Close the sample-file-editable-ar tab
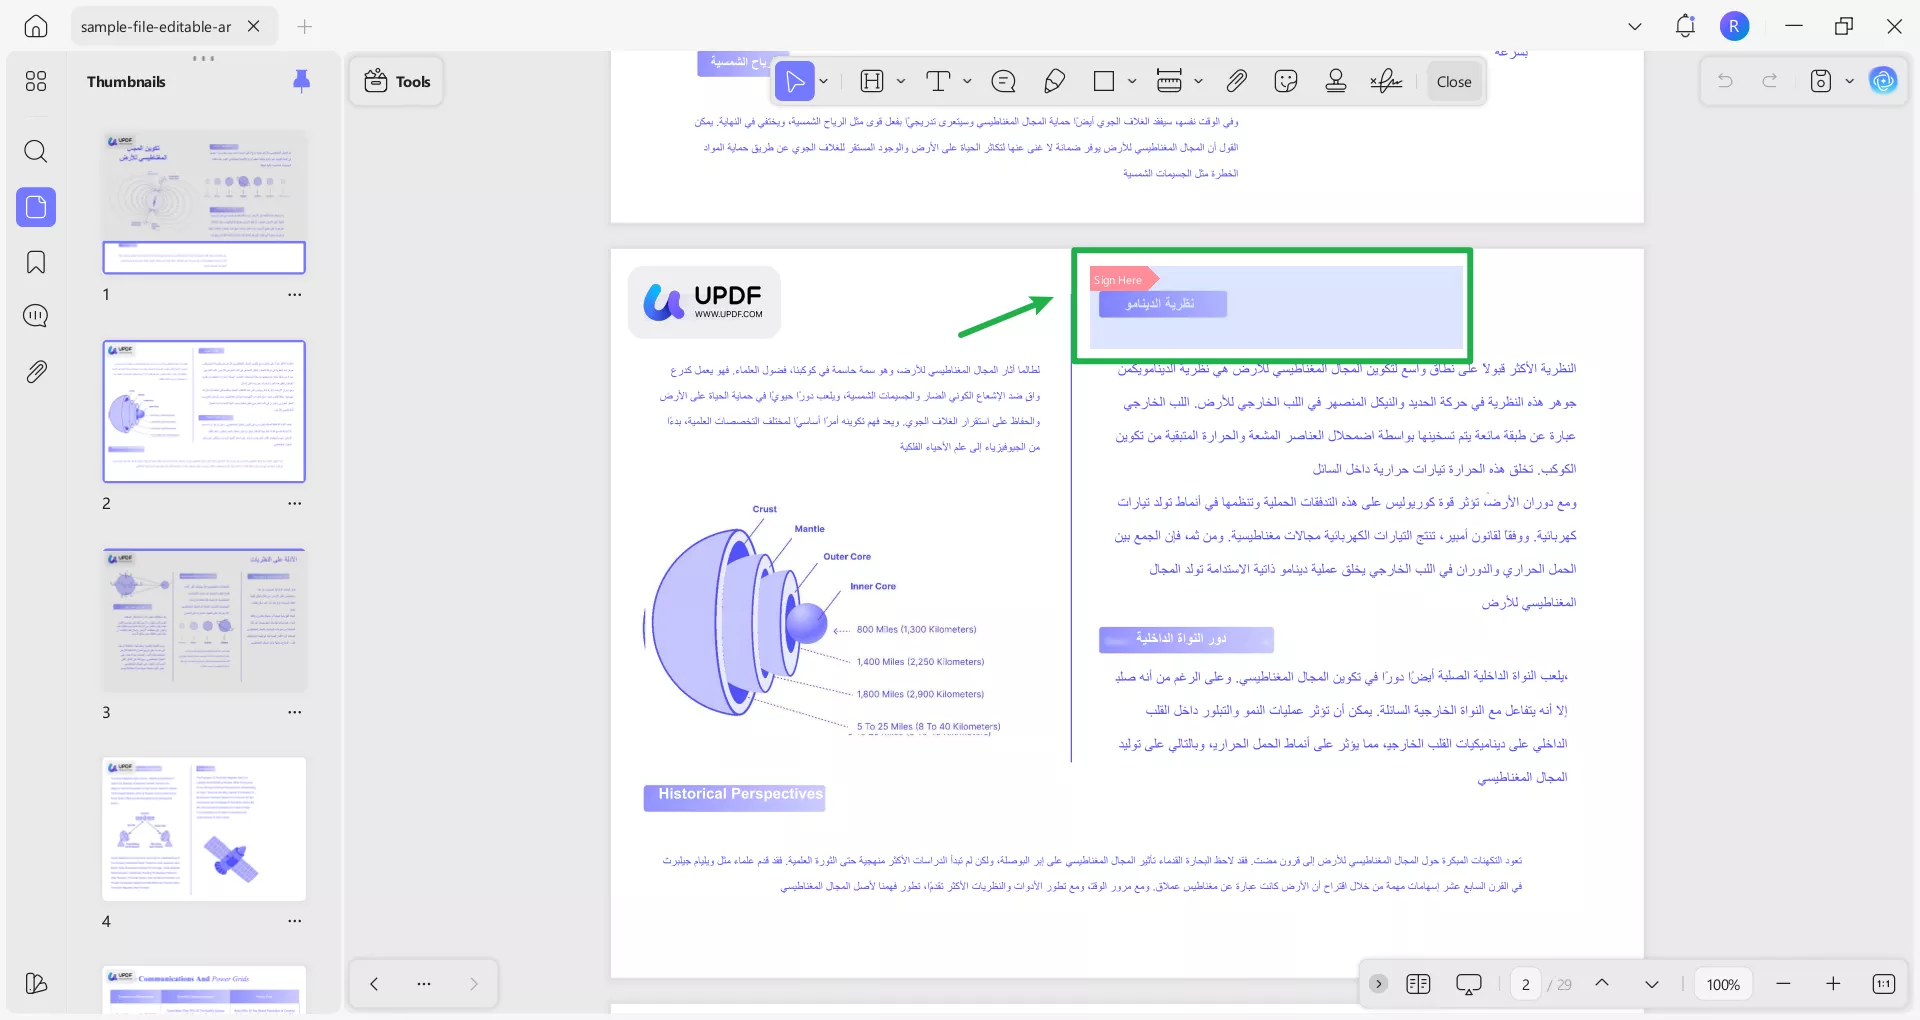The width and height of the screenshot is (1920, 1020). tap(254, 27)
